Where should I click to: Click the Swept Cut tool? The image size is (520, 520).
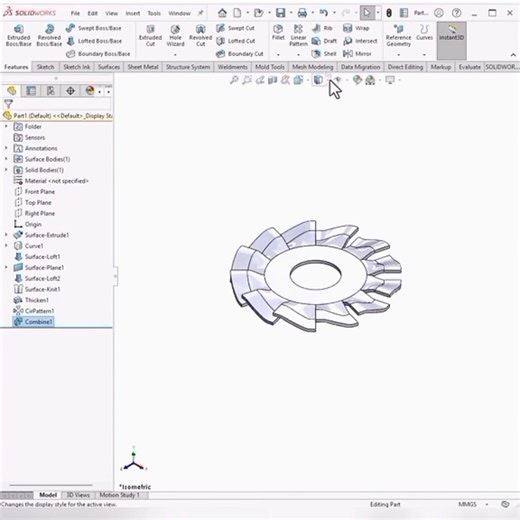pyautogui.click(x=235, y=28)
